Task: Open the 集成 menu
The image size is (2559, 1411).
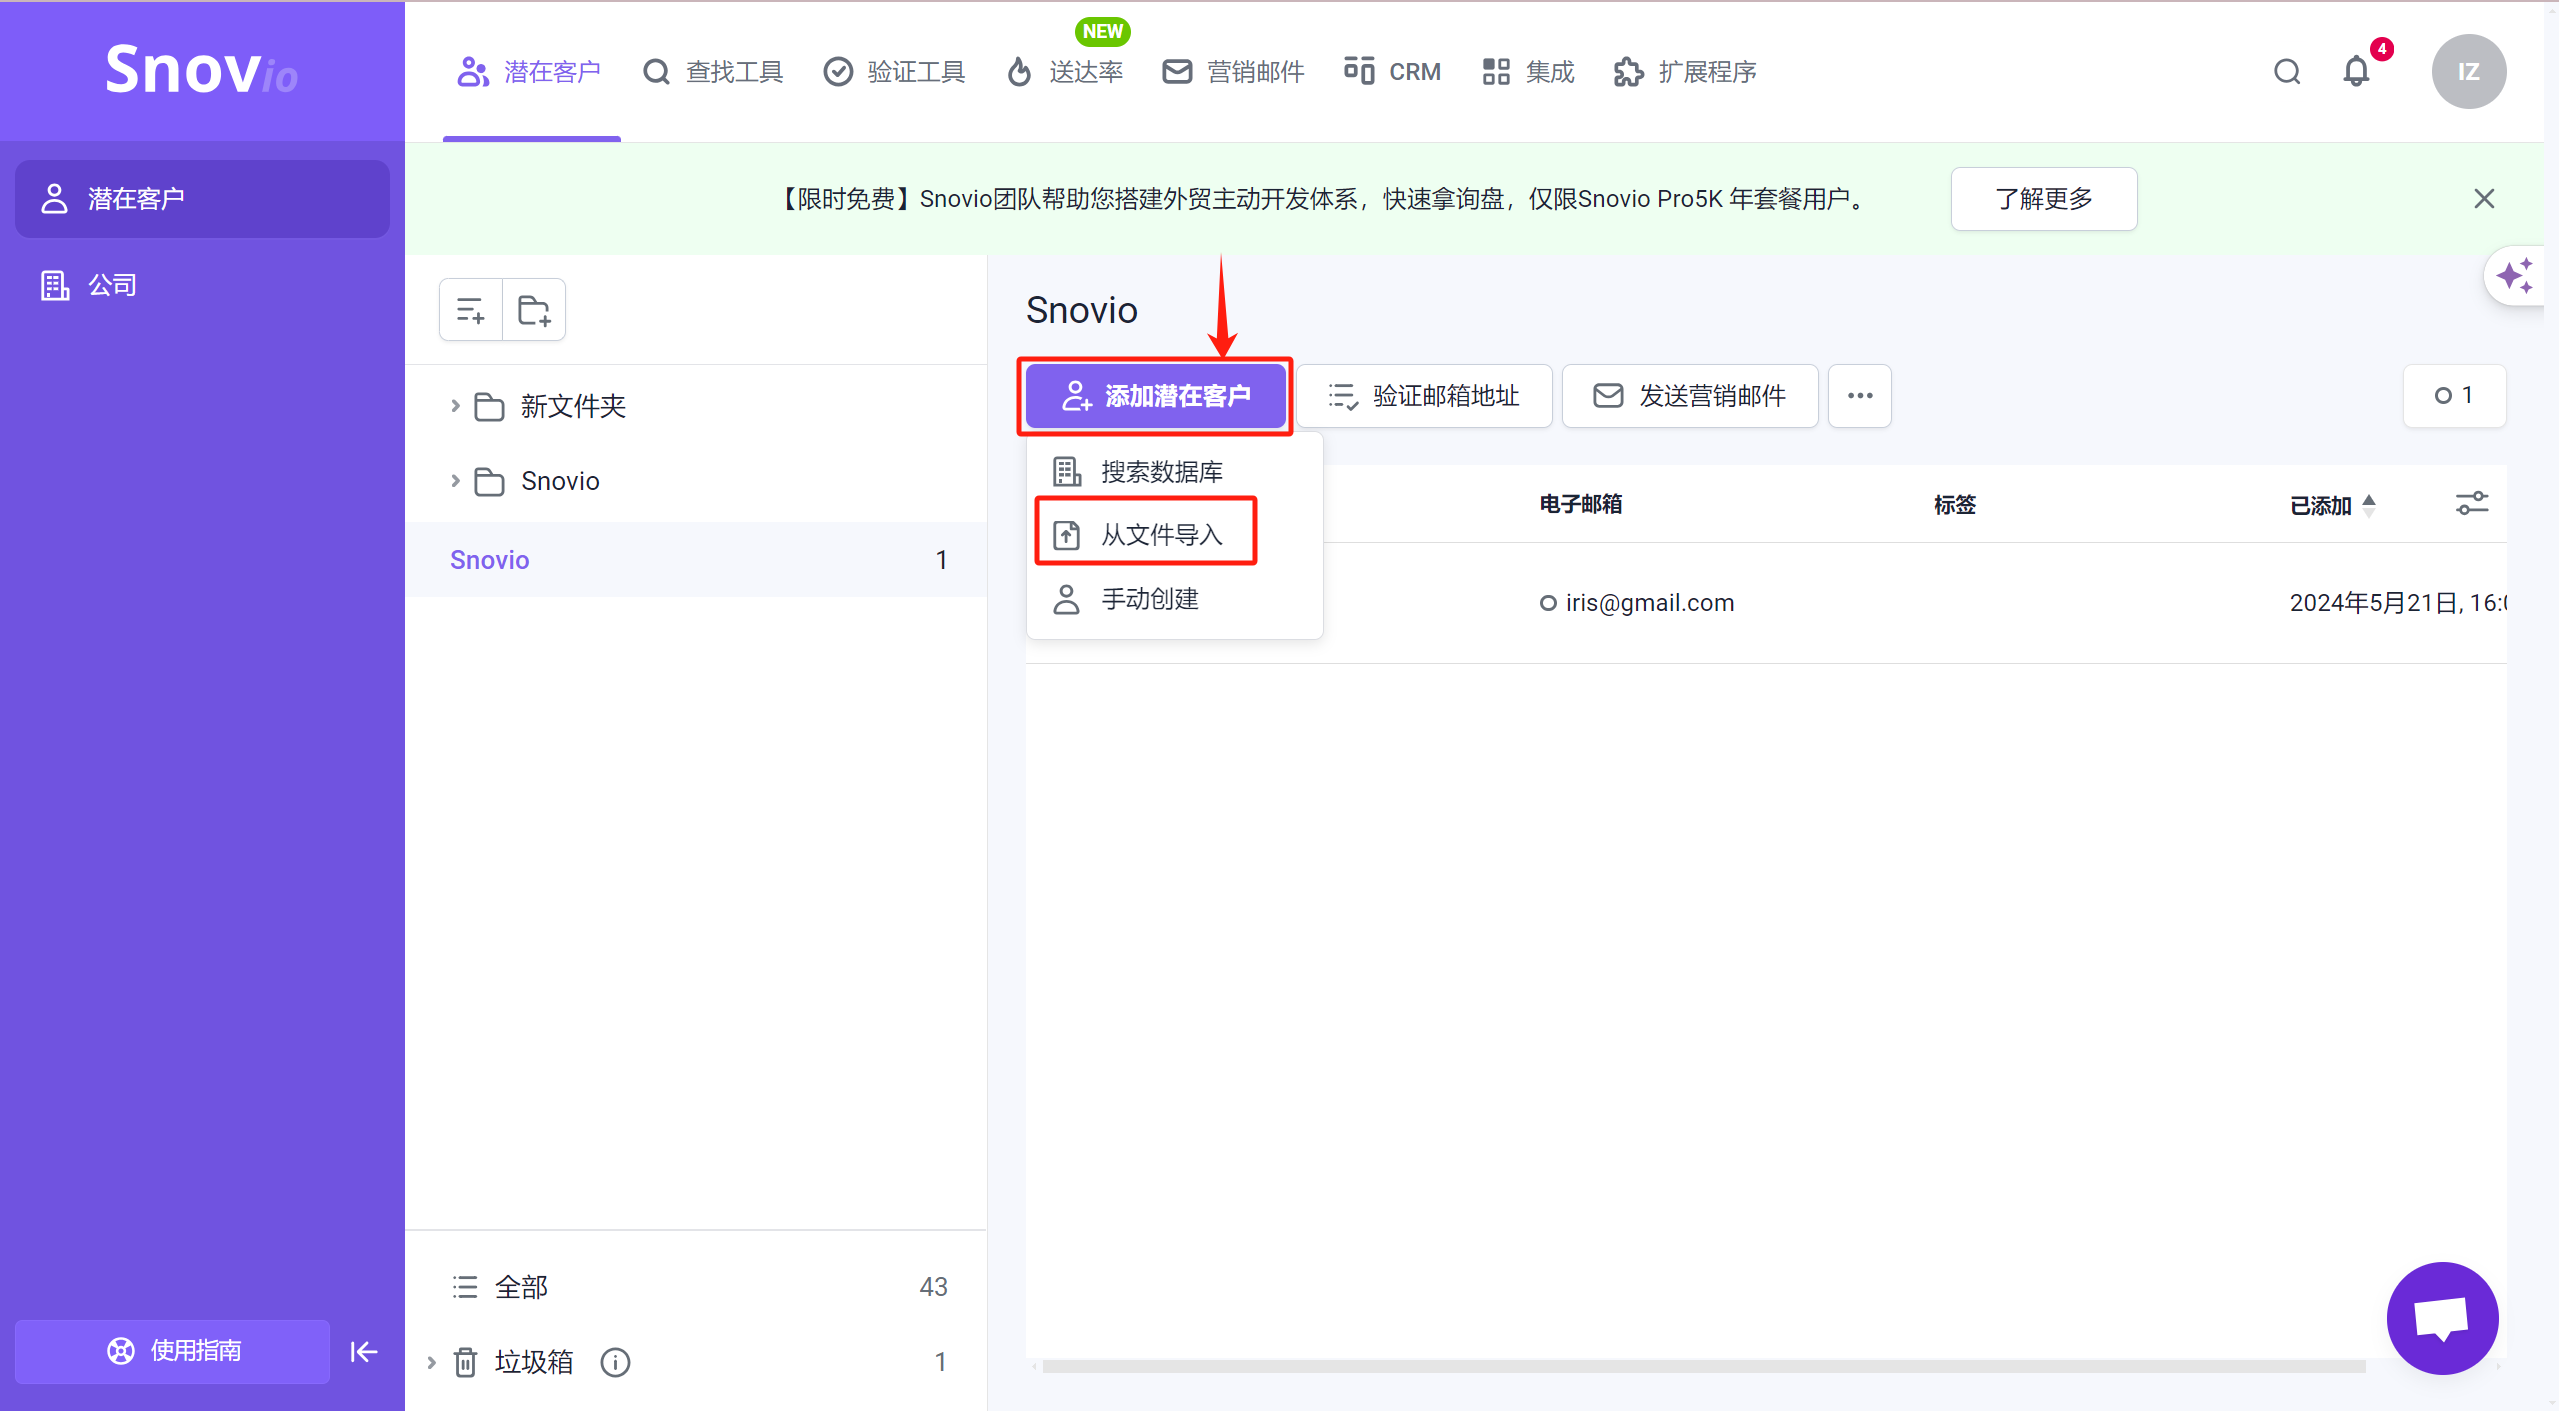Action: pos(1528,72)
